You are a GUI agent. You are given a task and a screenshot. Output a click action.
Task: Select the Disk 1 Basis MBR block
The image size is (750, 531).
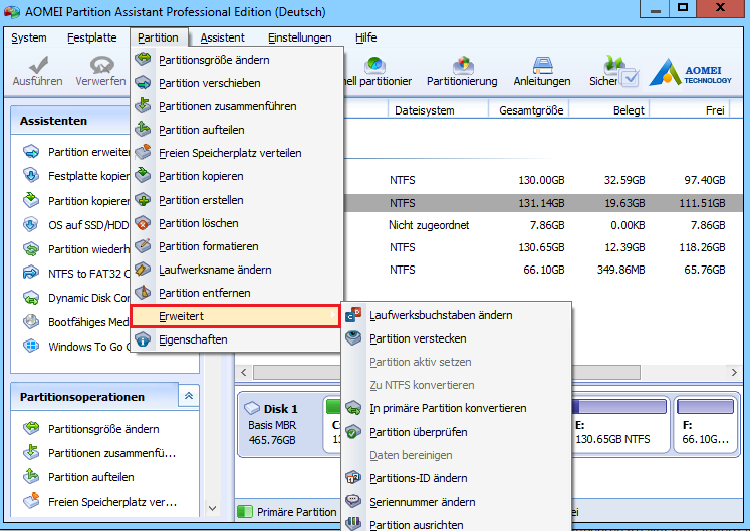[280, 424]
